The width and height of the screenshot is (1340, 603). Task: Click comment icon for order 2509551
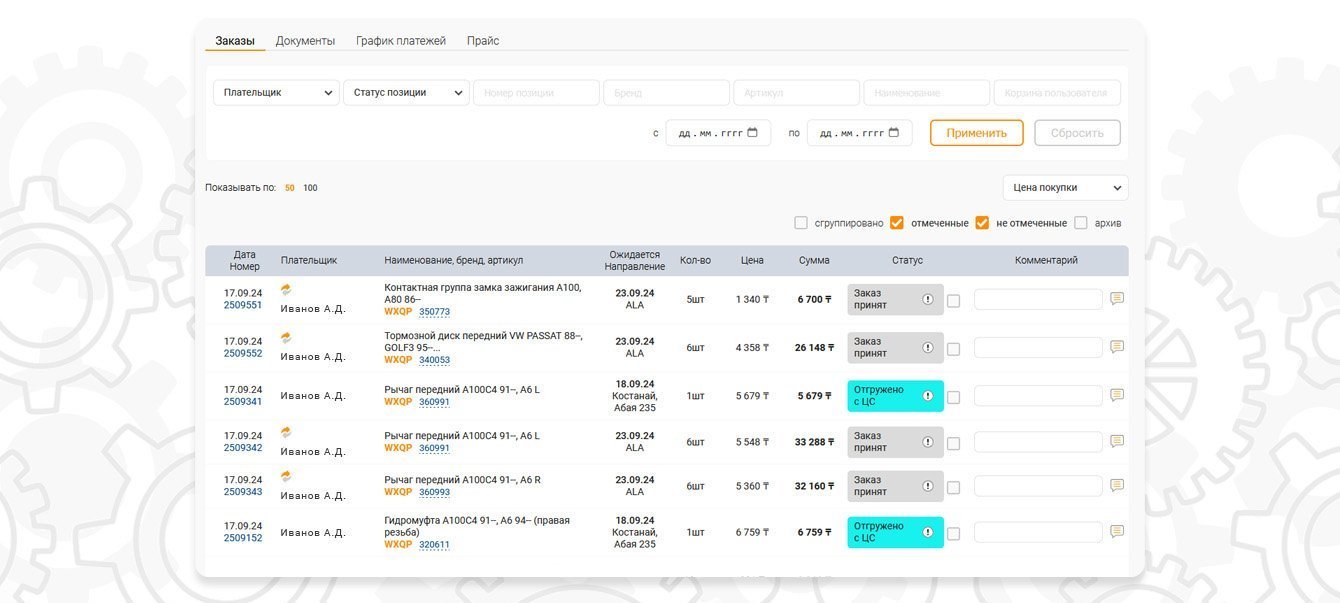click(1117, 299)
